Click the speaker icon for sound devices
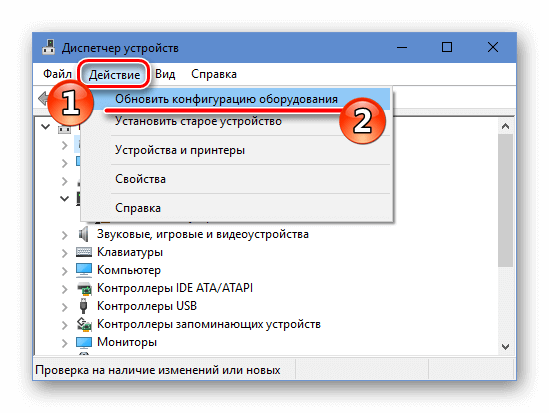The image size is (549, 413). point(83,234)
